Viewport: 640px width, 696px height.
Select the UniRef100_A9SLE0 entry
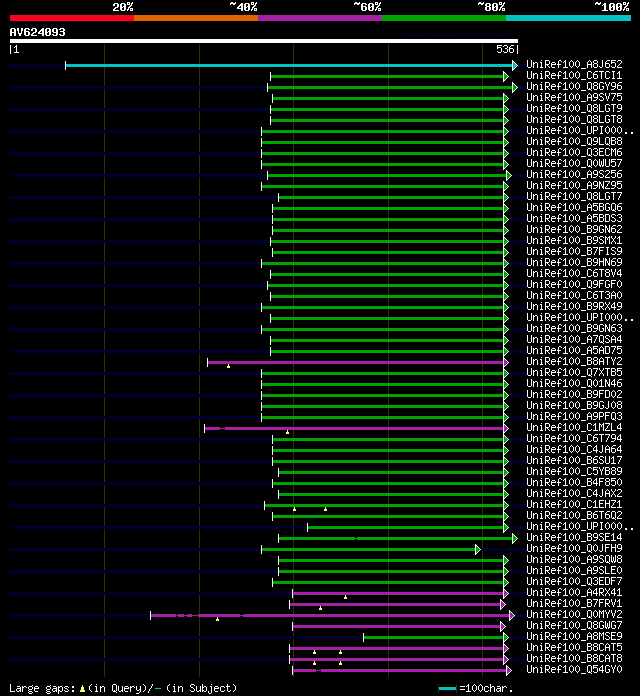pos(574,570)
